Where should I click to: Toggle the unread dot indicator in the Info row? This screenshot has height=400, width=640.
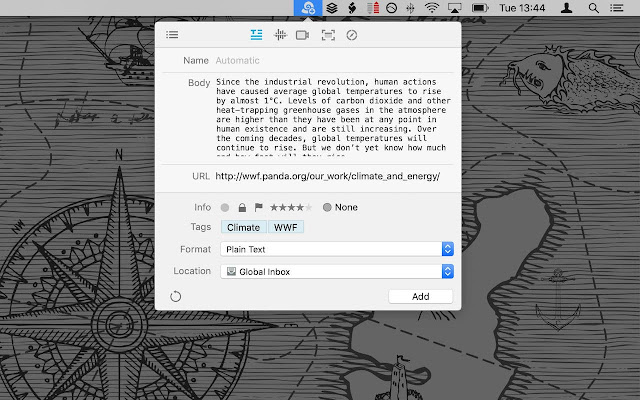(x=225, y=208)
